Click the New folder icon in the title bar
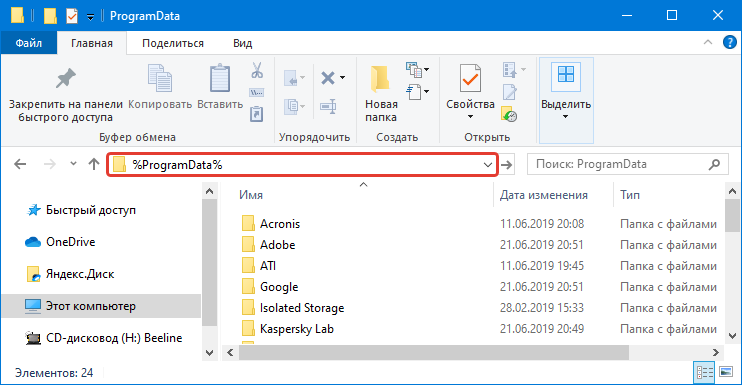This screenshot has width=742, height=385. pos(50,16)
